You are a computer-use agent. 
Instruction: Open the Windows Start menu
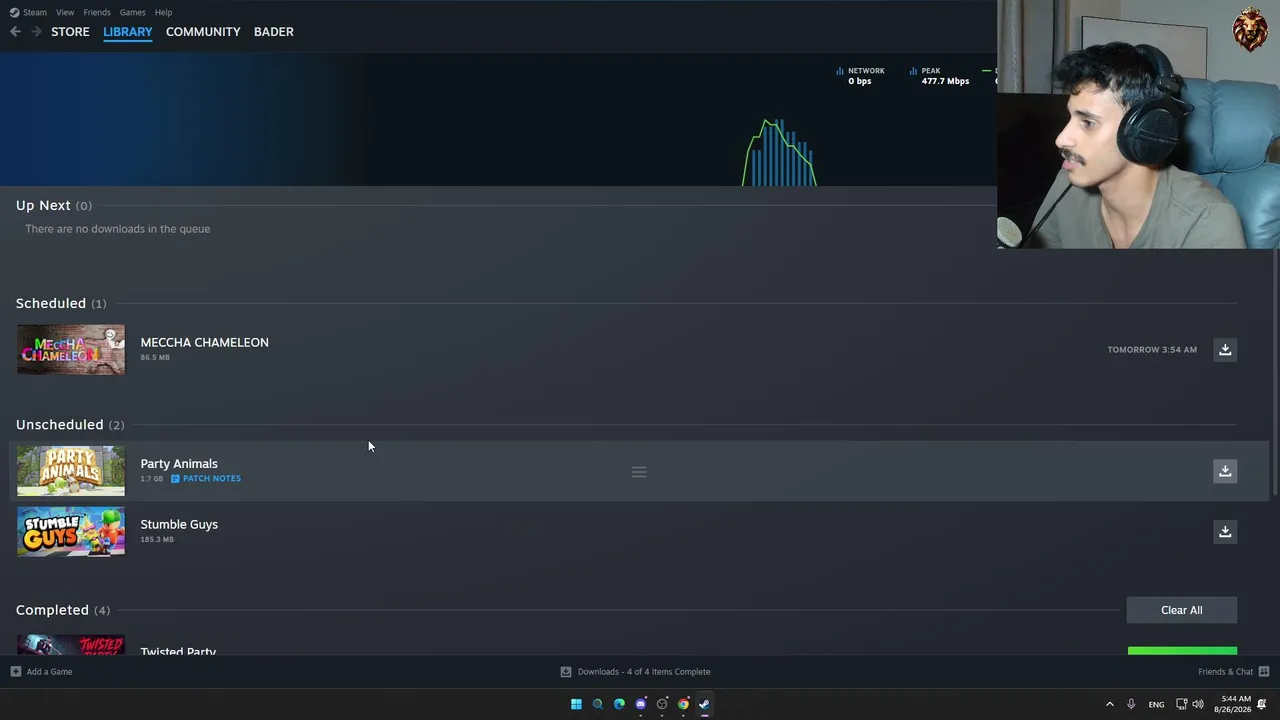click(576, 704)
